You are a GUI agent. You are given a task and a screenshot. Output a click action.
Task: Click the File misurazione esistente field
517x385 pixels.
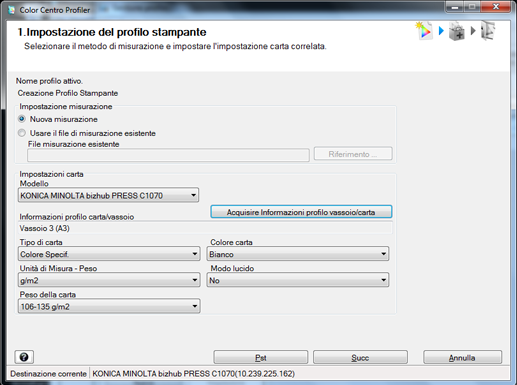point(168,155)
